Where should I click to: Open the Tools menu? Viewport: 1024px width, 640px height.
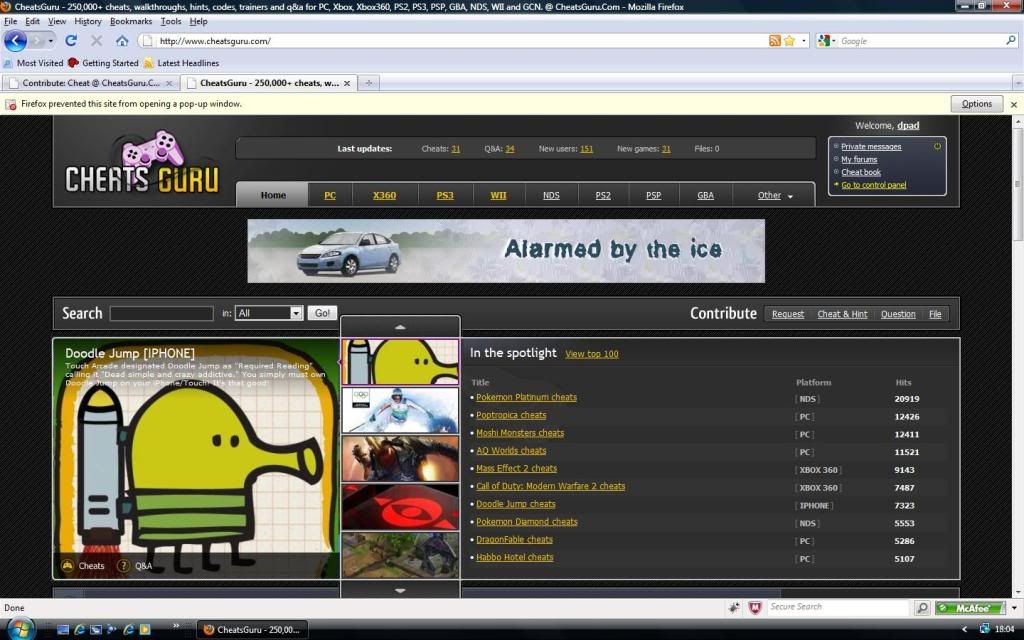click(x=170, y=21)
